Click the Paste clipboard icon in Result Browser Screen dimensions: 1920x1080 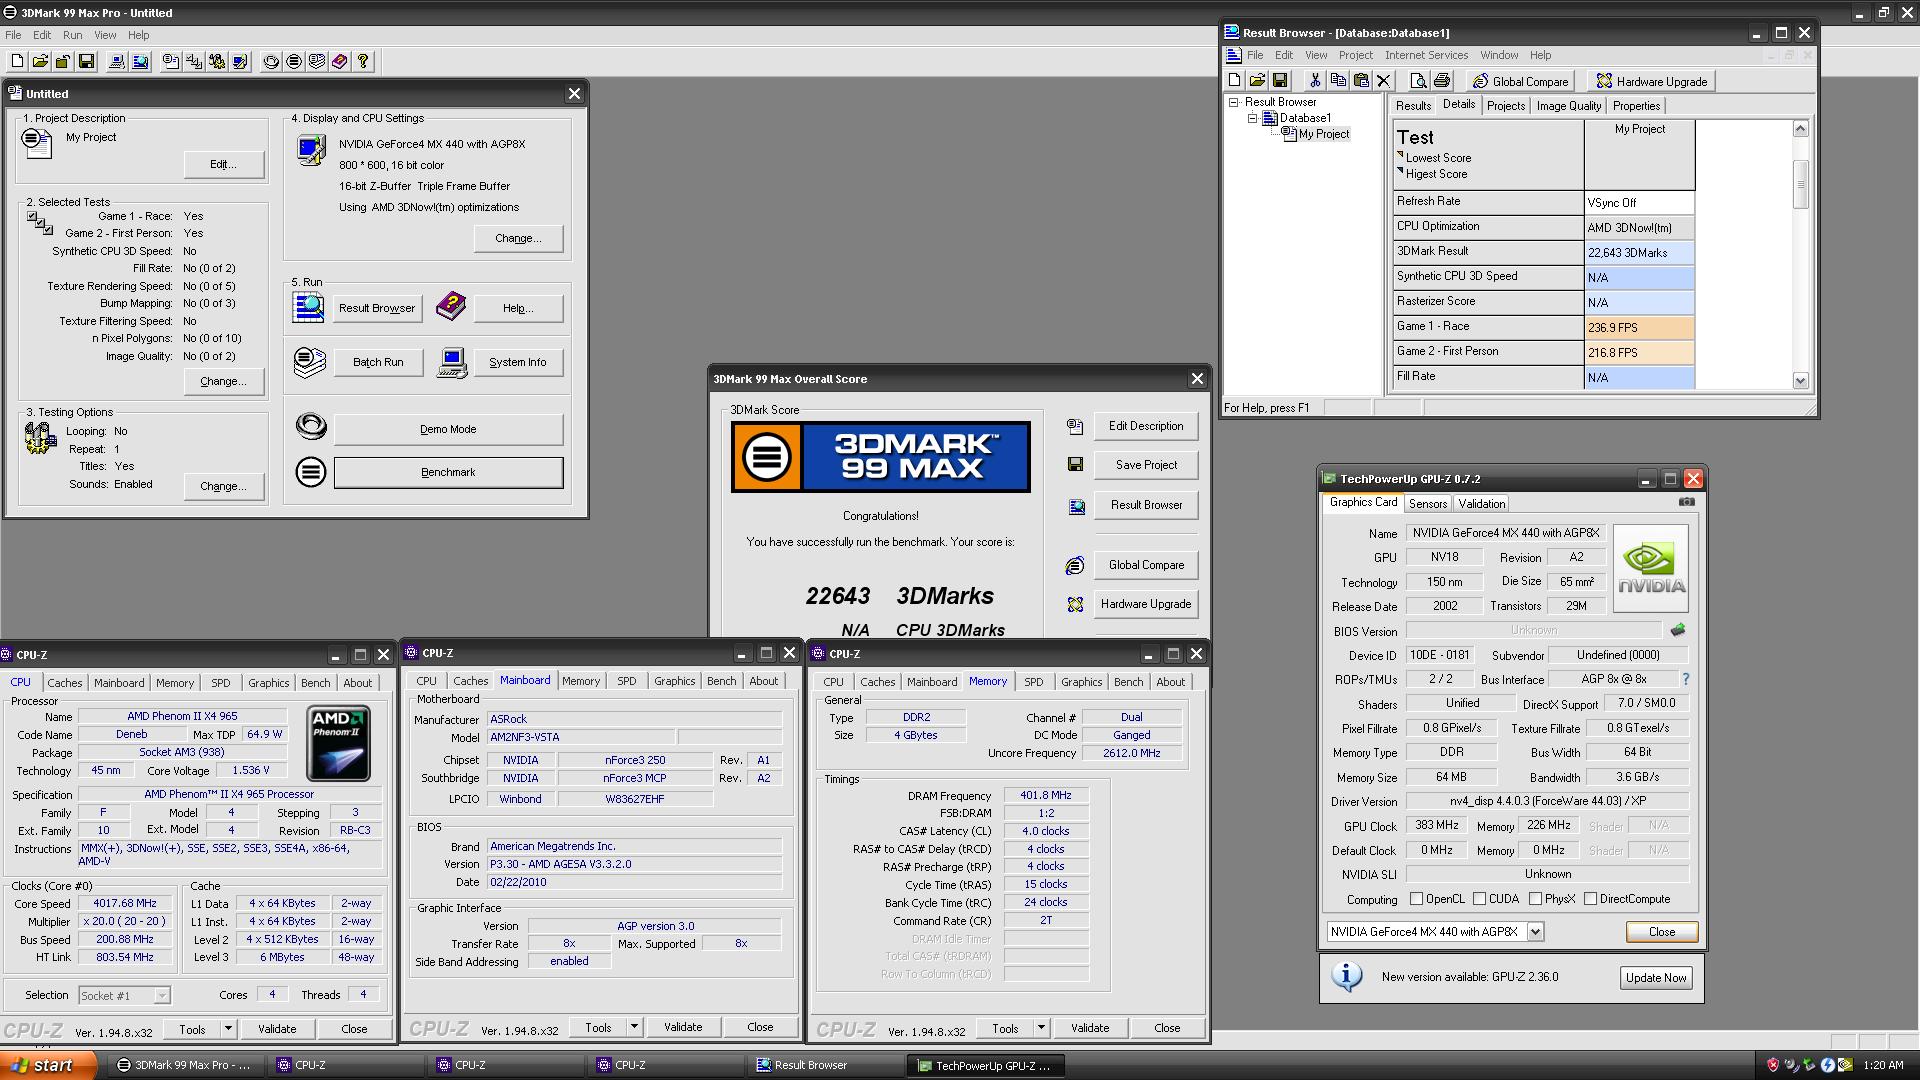[1361, 81]
